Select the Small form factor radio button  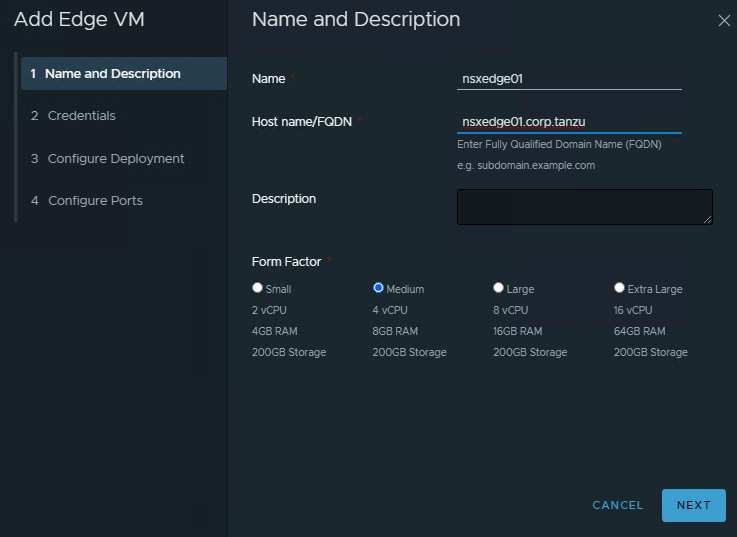pyautogui.click(x=258, y=288)
